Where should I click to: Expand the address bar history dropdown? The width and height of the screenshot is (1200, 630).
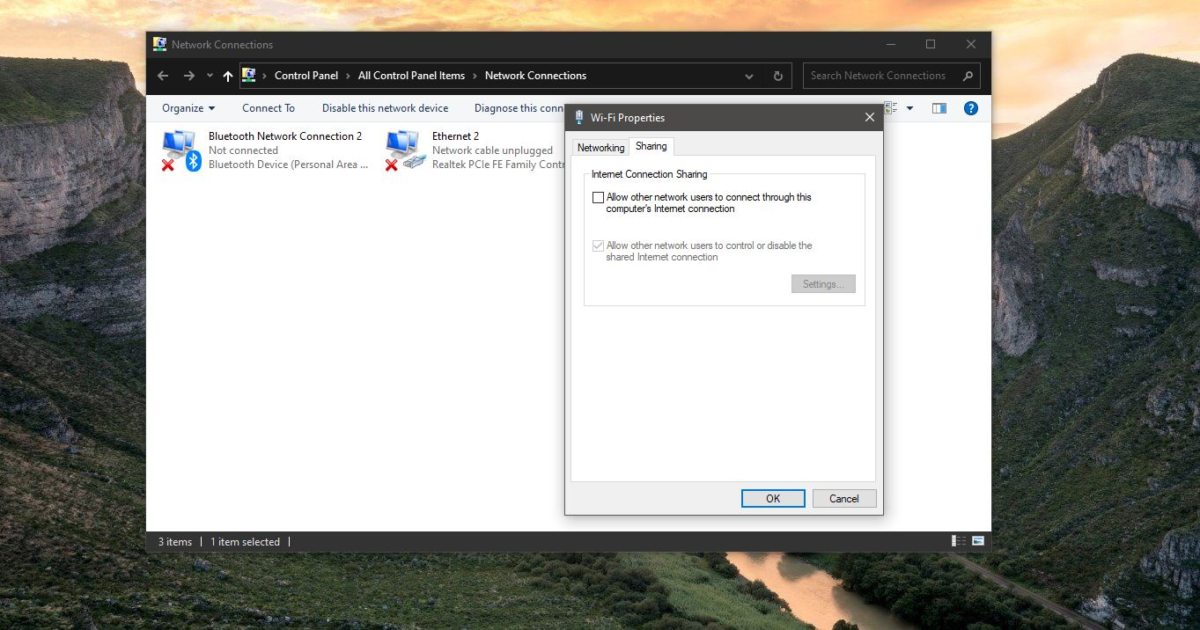pyautogui.click(x=749, y=76)
